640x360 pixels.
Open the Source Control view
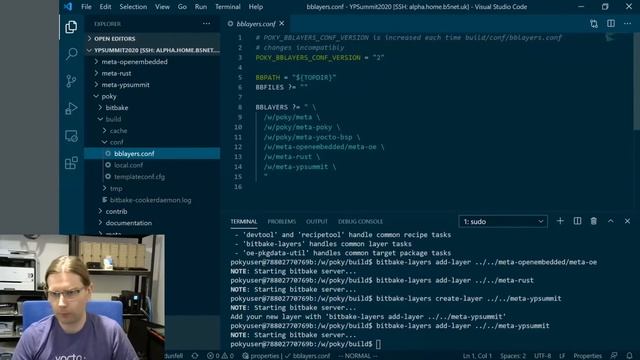tap(71, 81)
